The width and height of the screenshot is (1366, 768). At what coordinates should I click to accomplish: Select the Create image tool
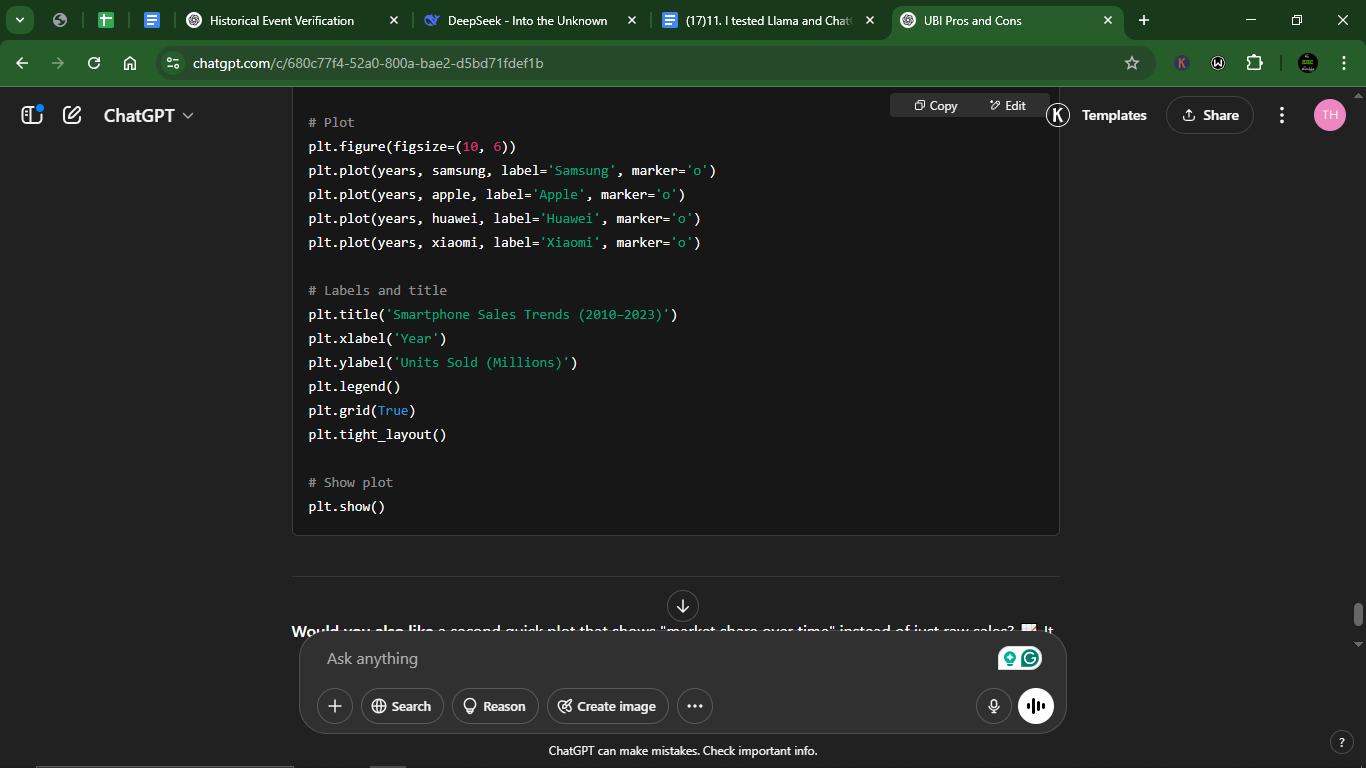point(607,706)
